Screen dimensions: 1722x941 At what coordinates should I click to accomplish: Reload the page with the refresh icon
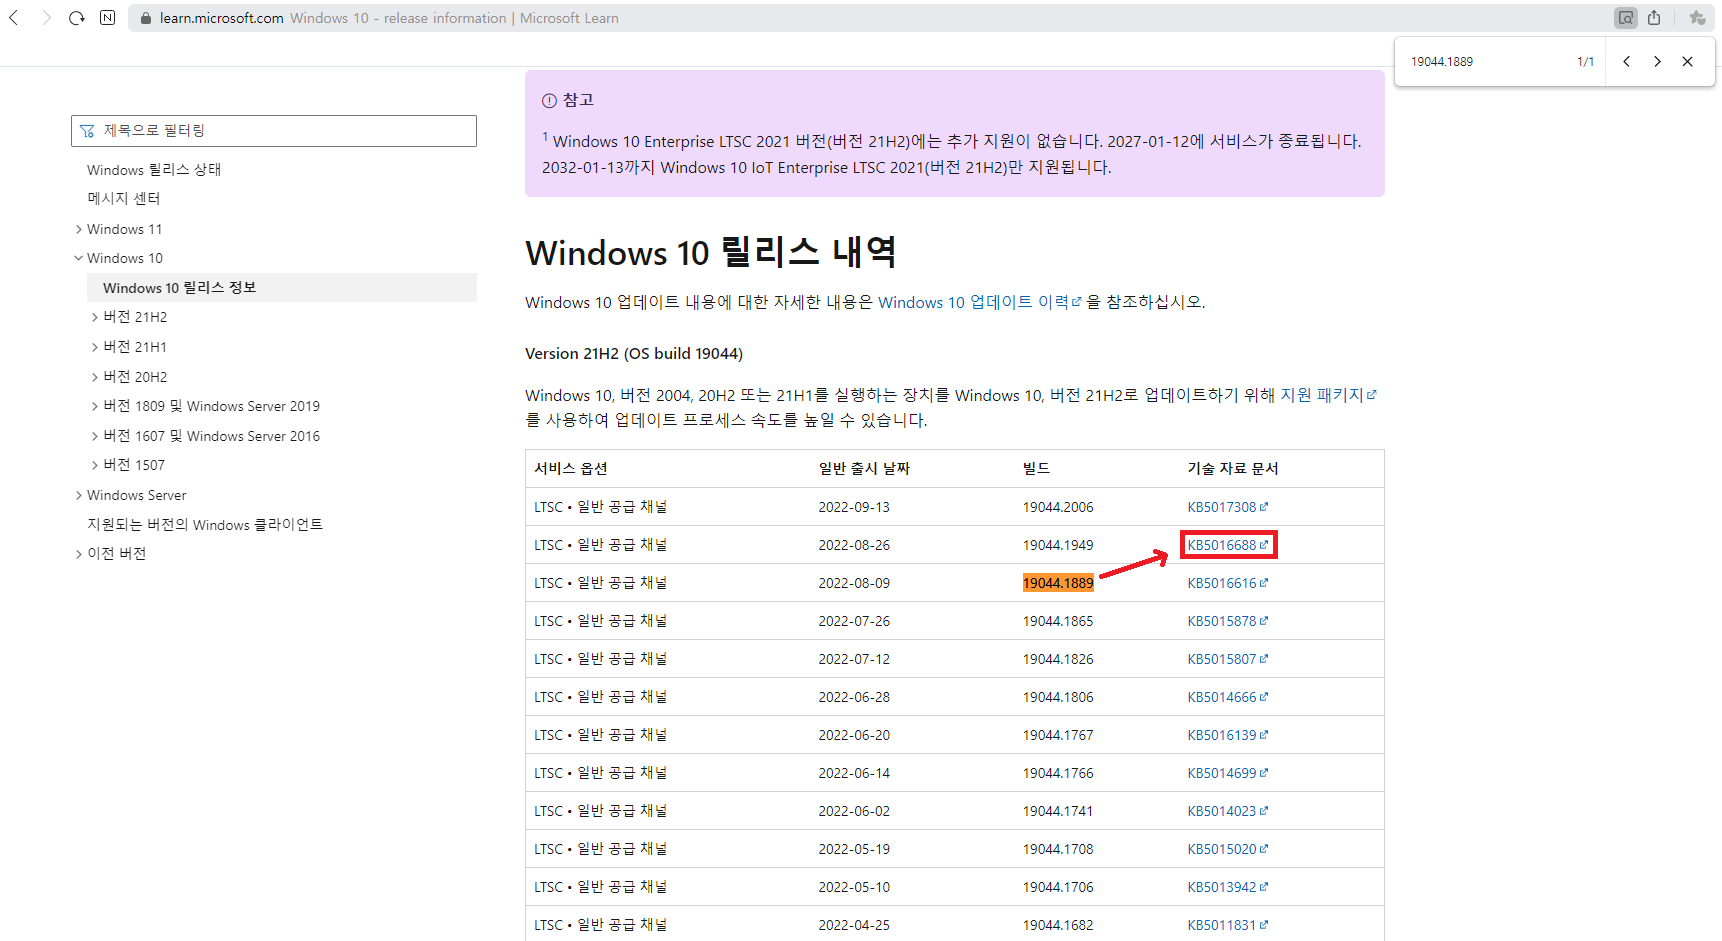(x=77, y=18)
